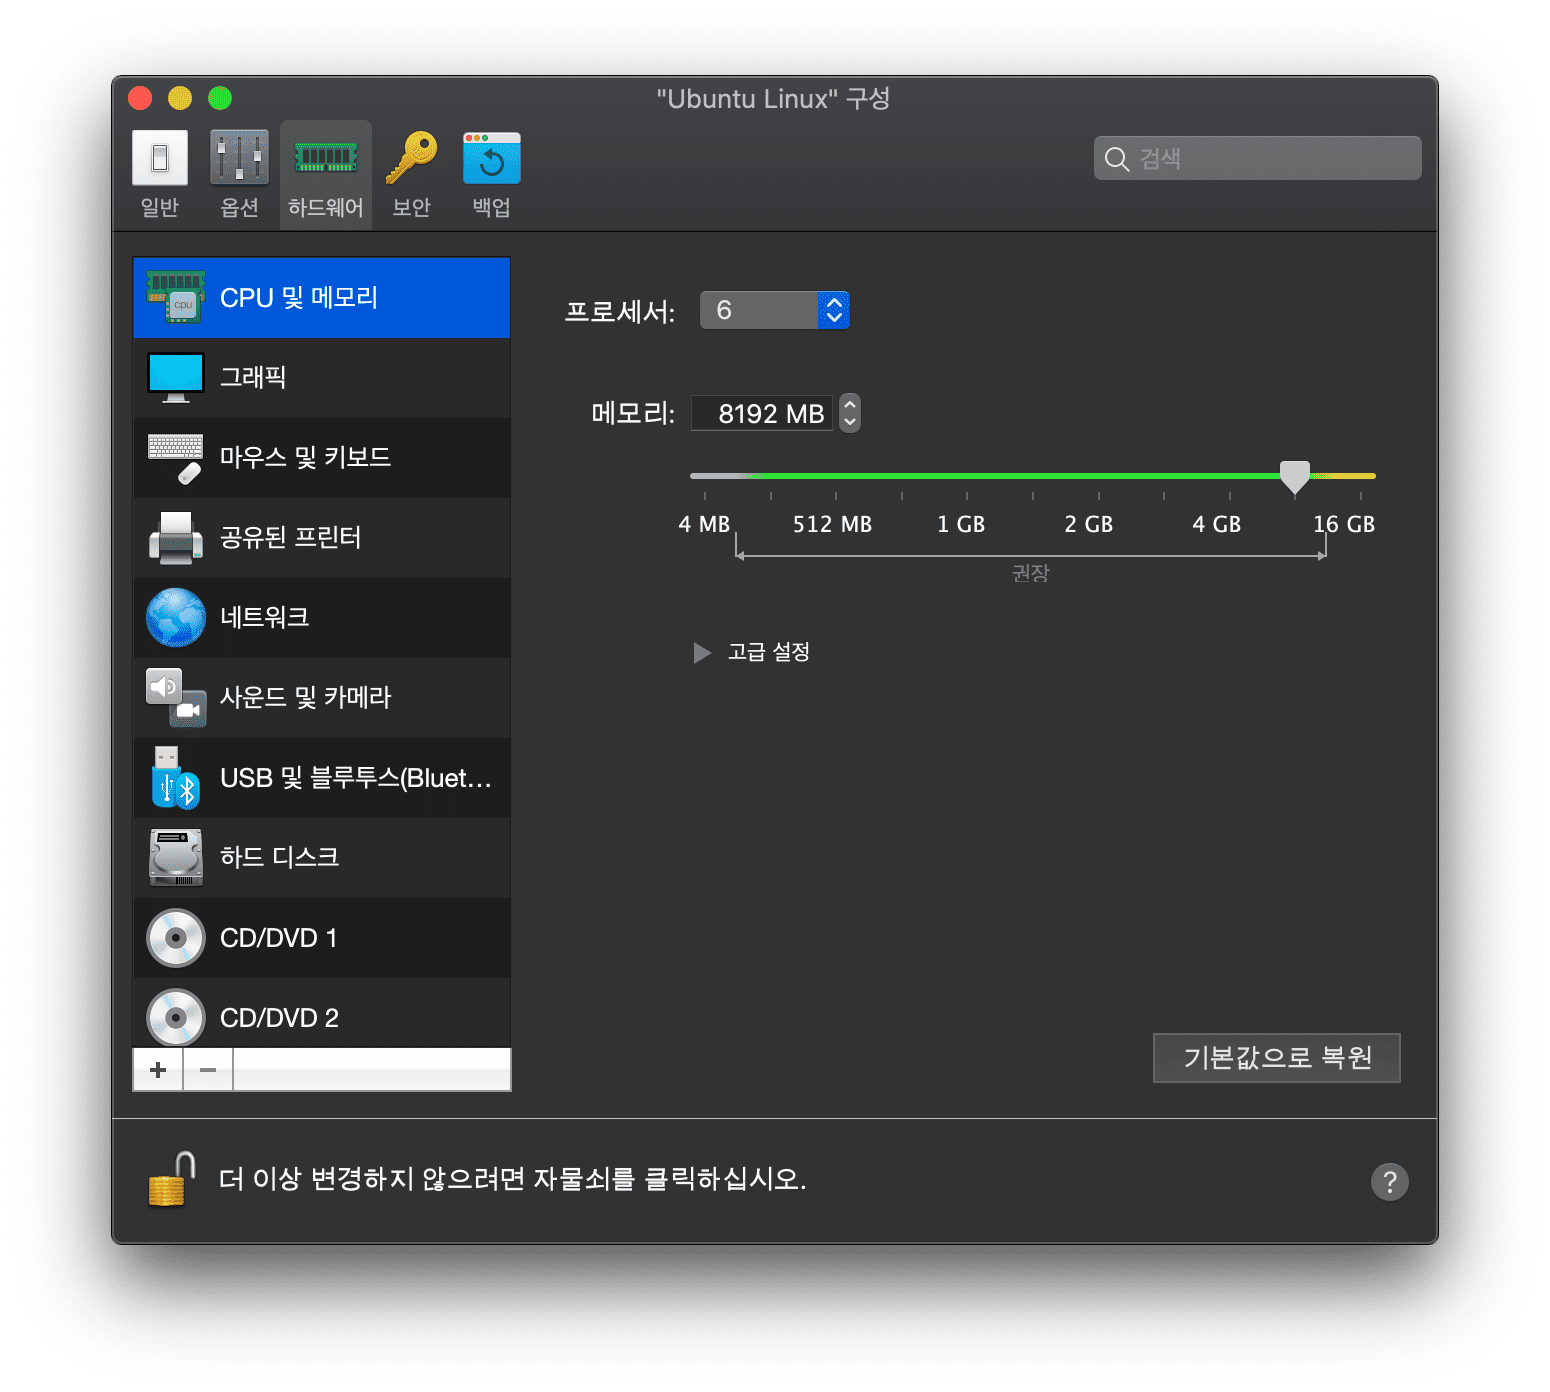1550x1392 pixels.
Task: Select CD/DVD 1 list item
Action: [322, 938]
